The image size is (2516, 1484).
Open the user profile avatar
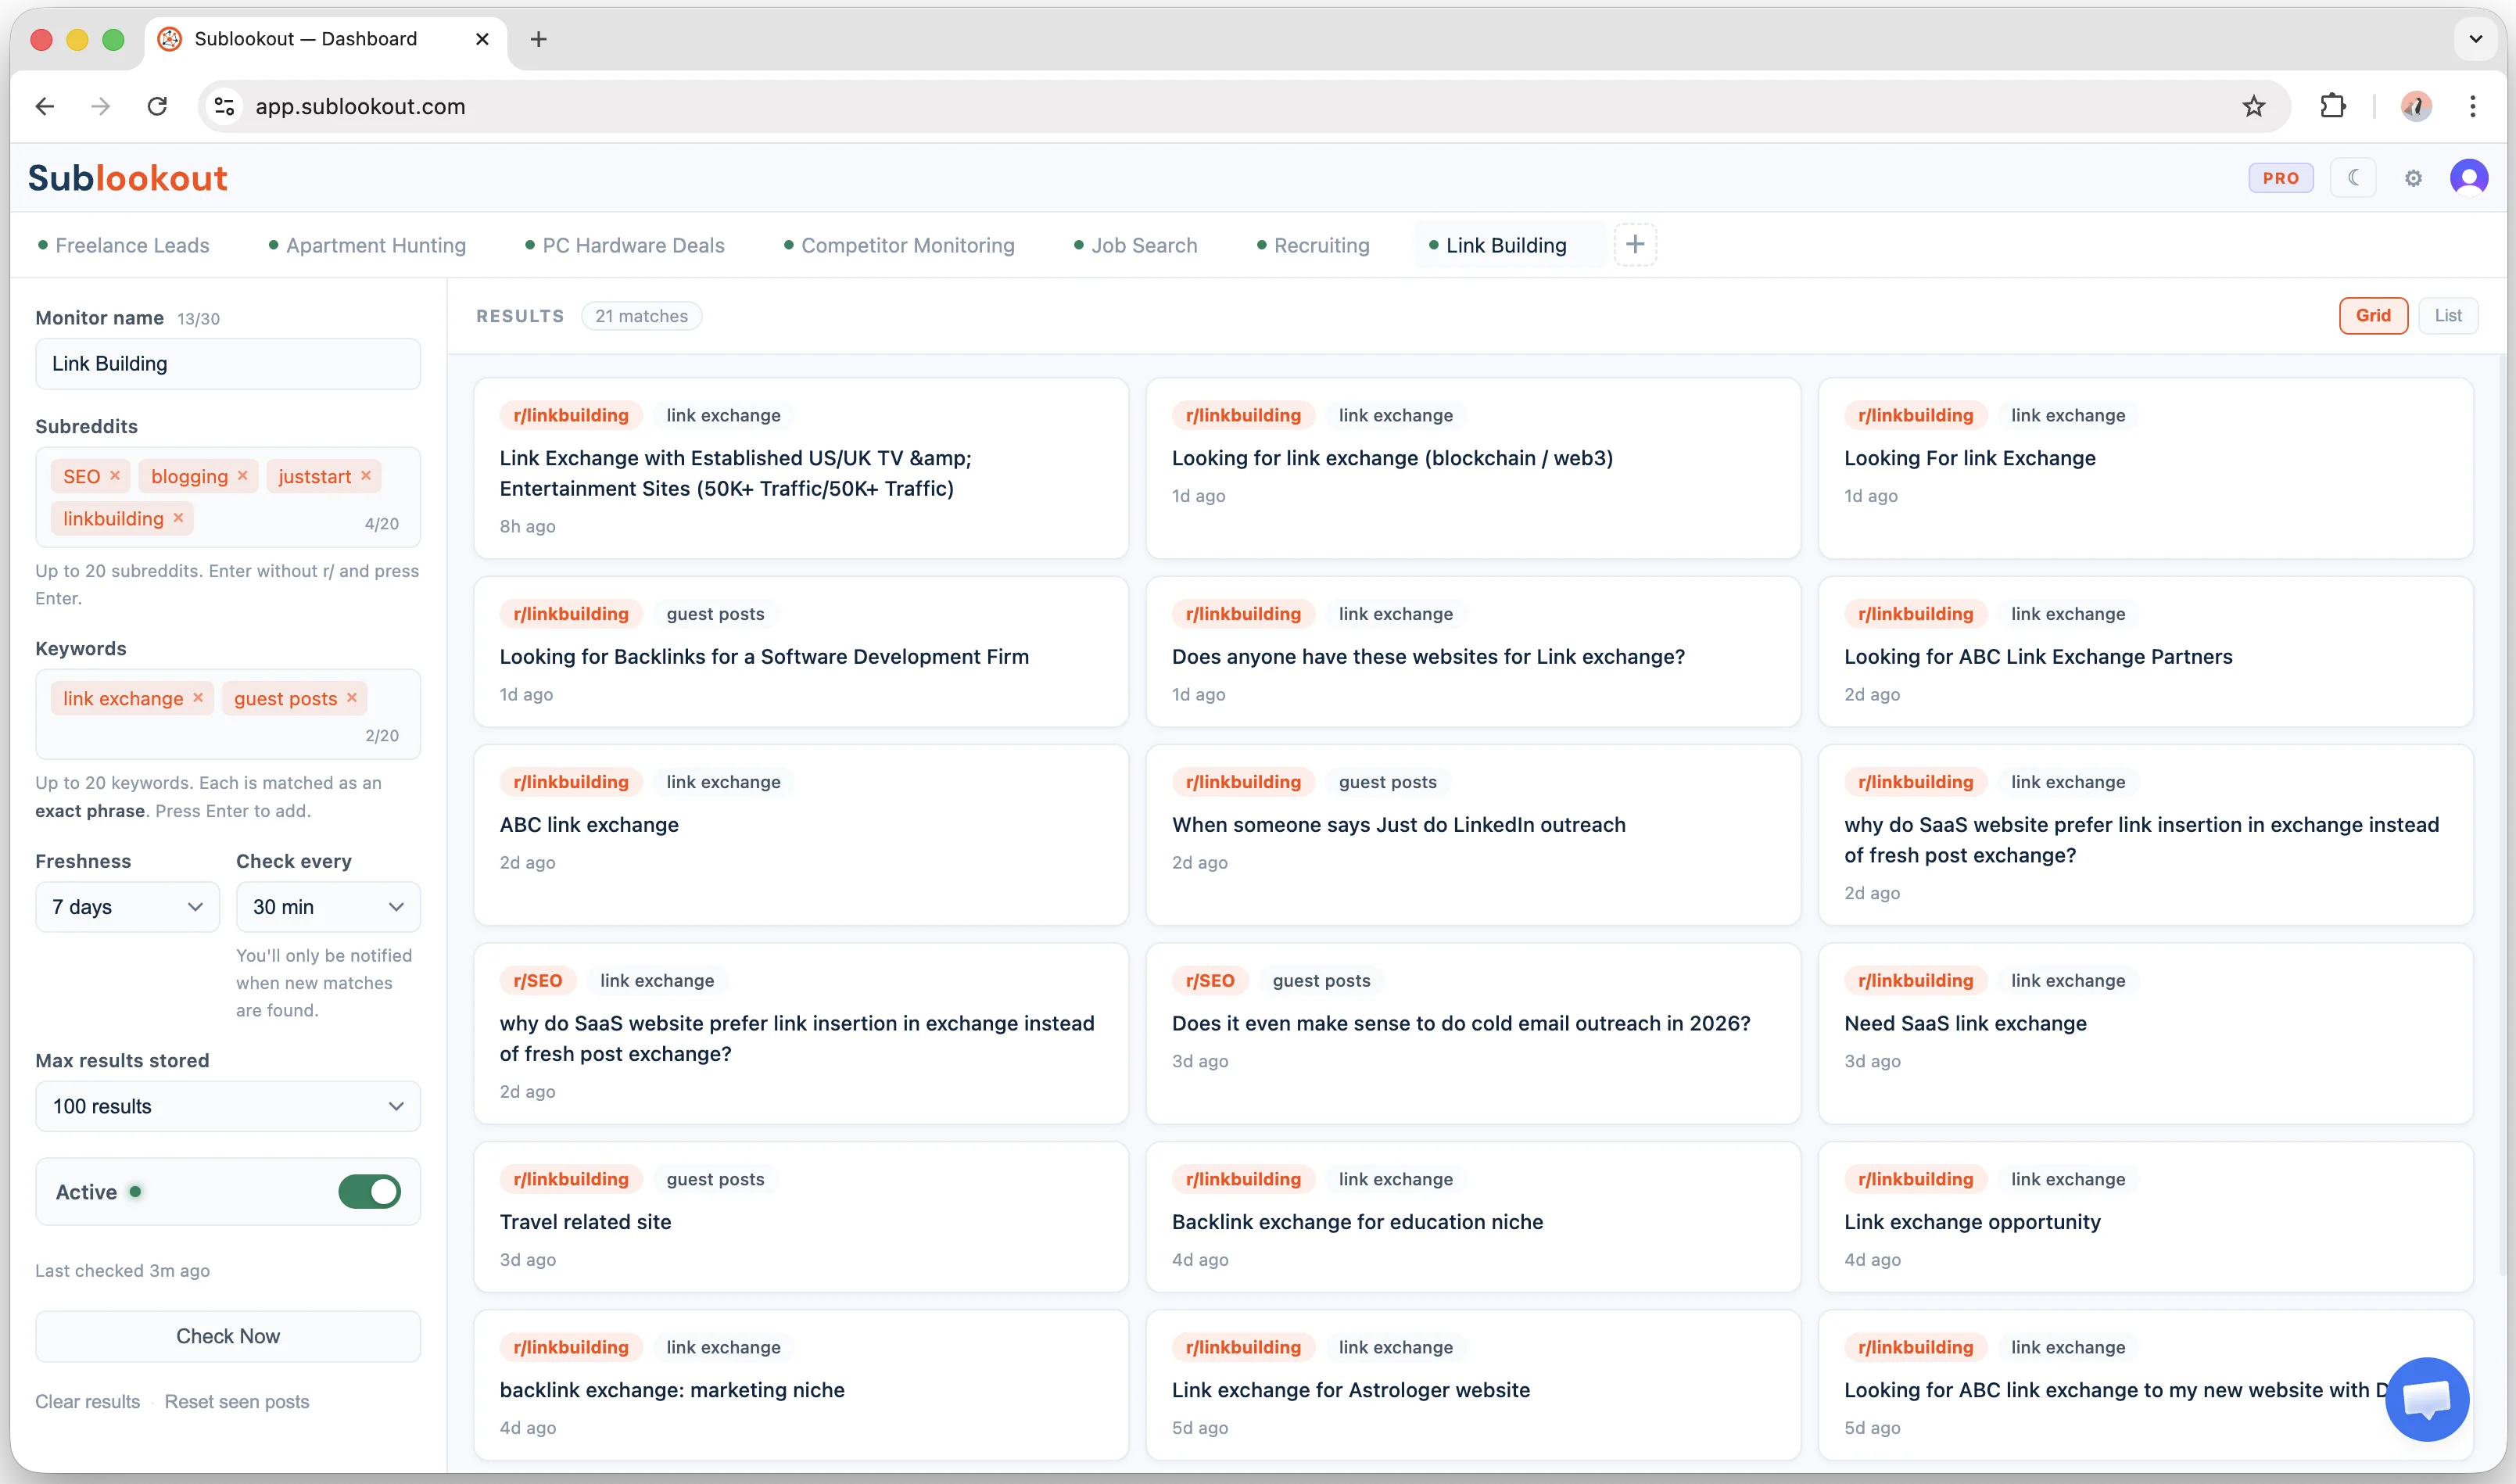tap(2470, 177)
